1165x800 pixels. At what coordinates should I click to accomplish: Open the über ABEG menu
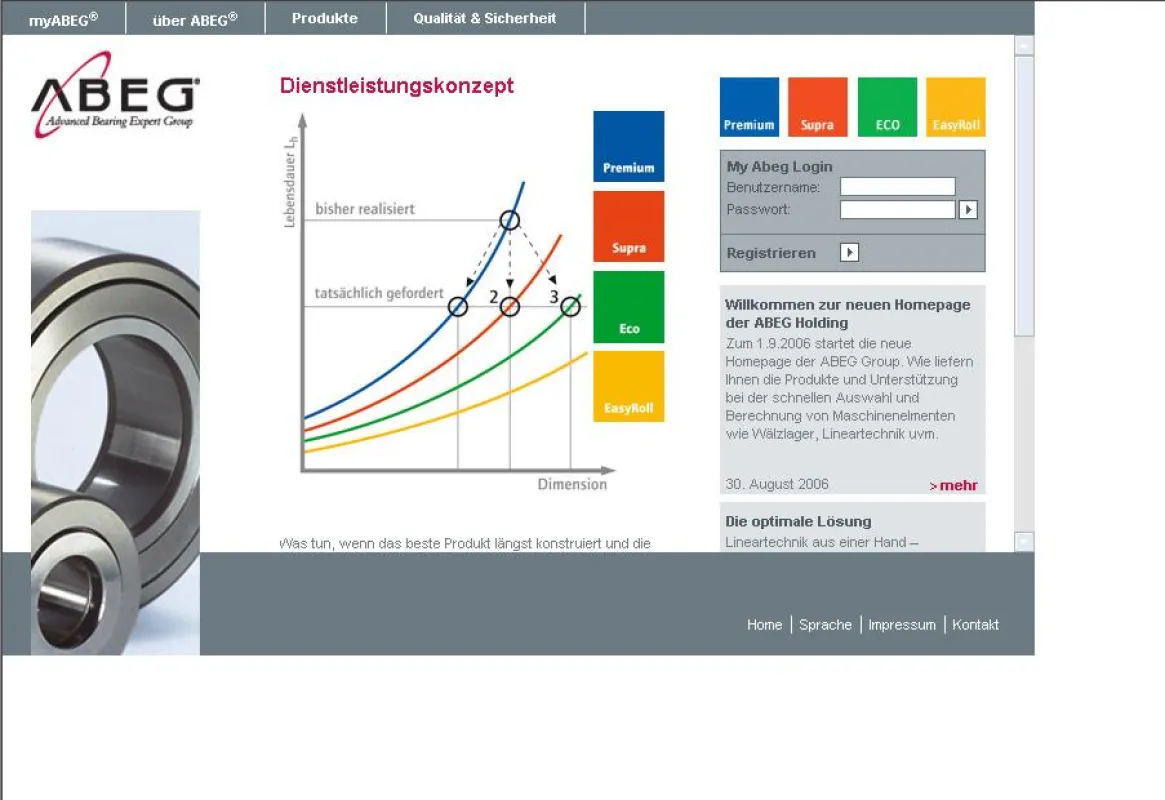pyautogui.click(x=195, y=19)
